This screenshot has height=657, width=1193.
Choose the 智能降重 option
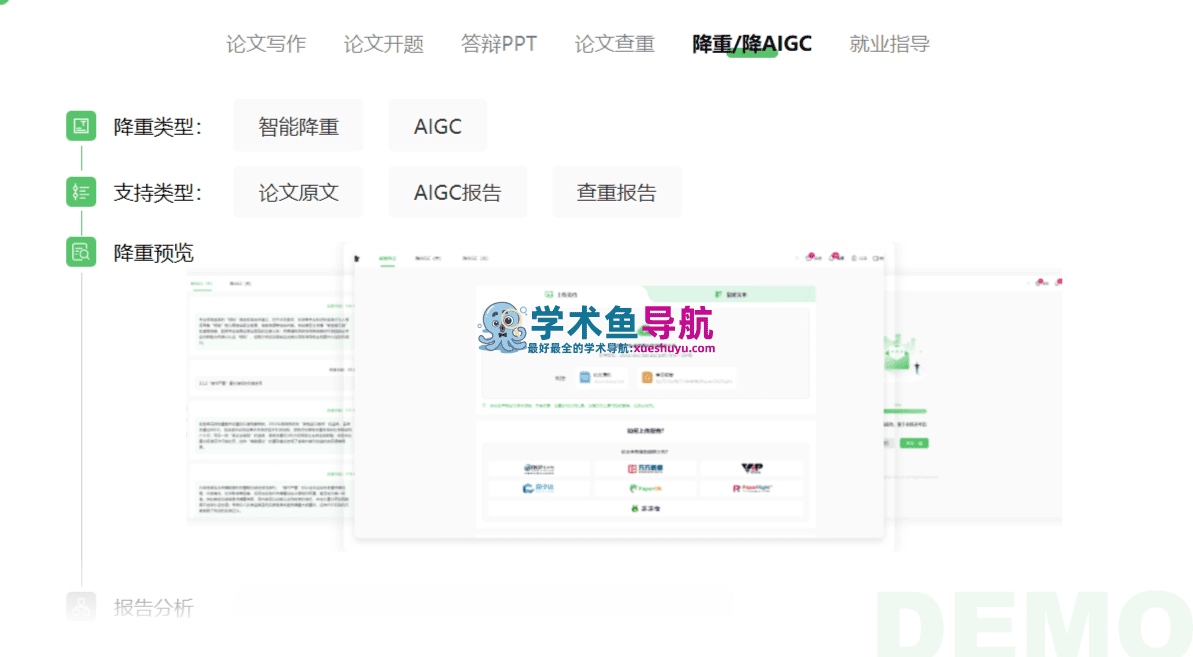point(298,126)
